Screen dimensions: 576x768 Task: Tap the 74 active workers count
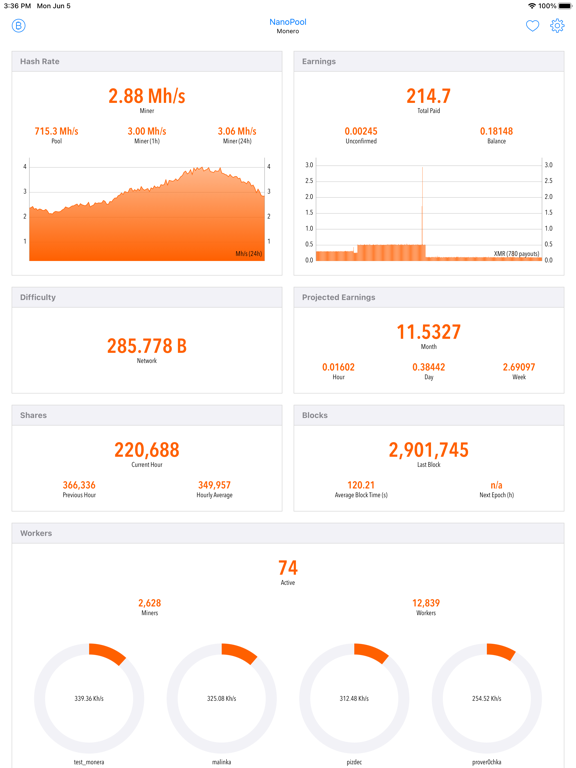coord(288,568)
